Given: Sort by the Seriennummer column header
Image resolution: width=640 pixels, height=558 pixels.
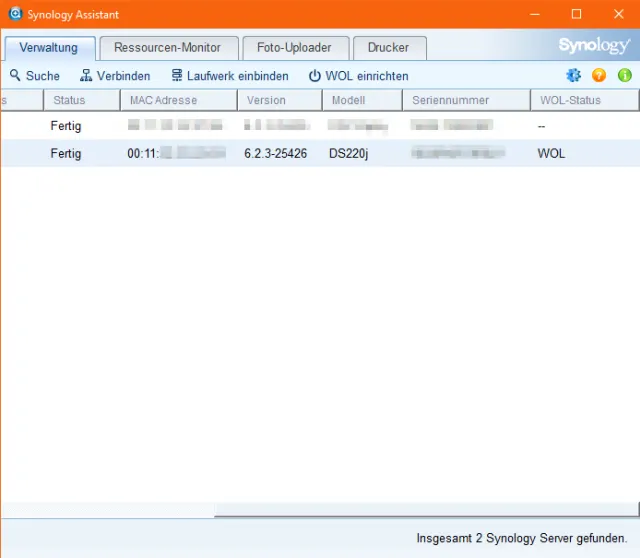Looking at the screenshot, I should coord(467,100).
